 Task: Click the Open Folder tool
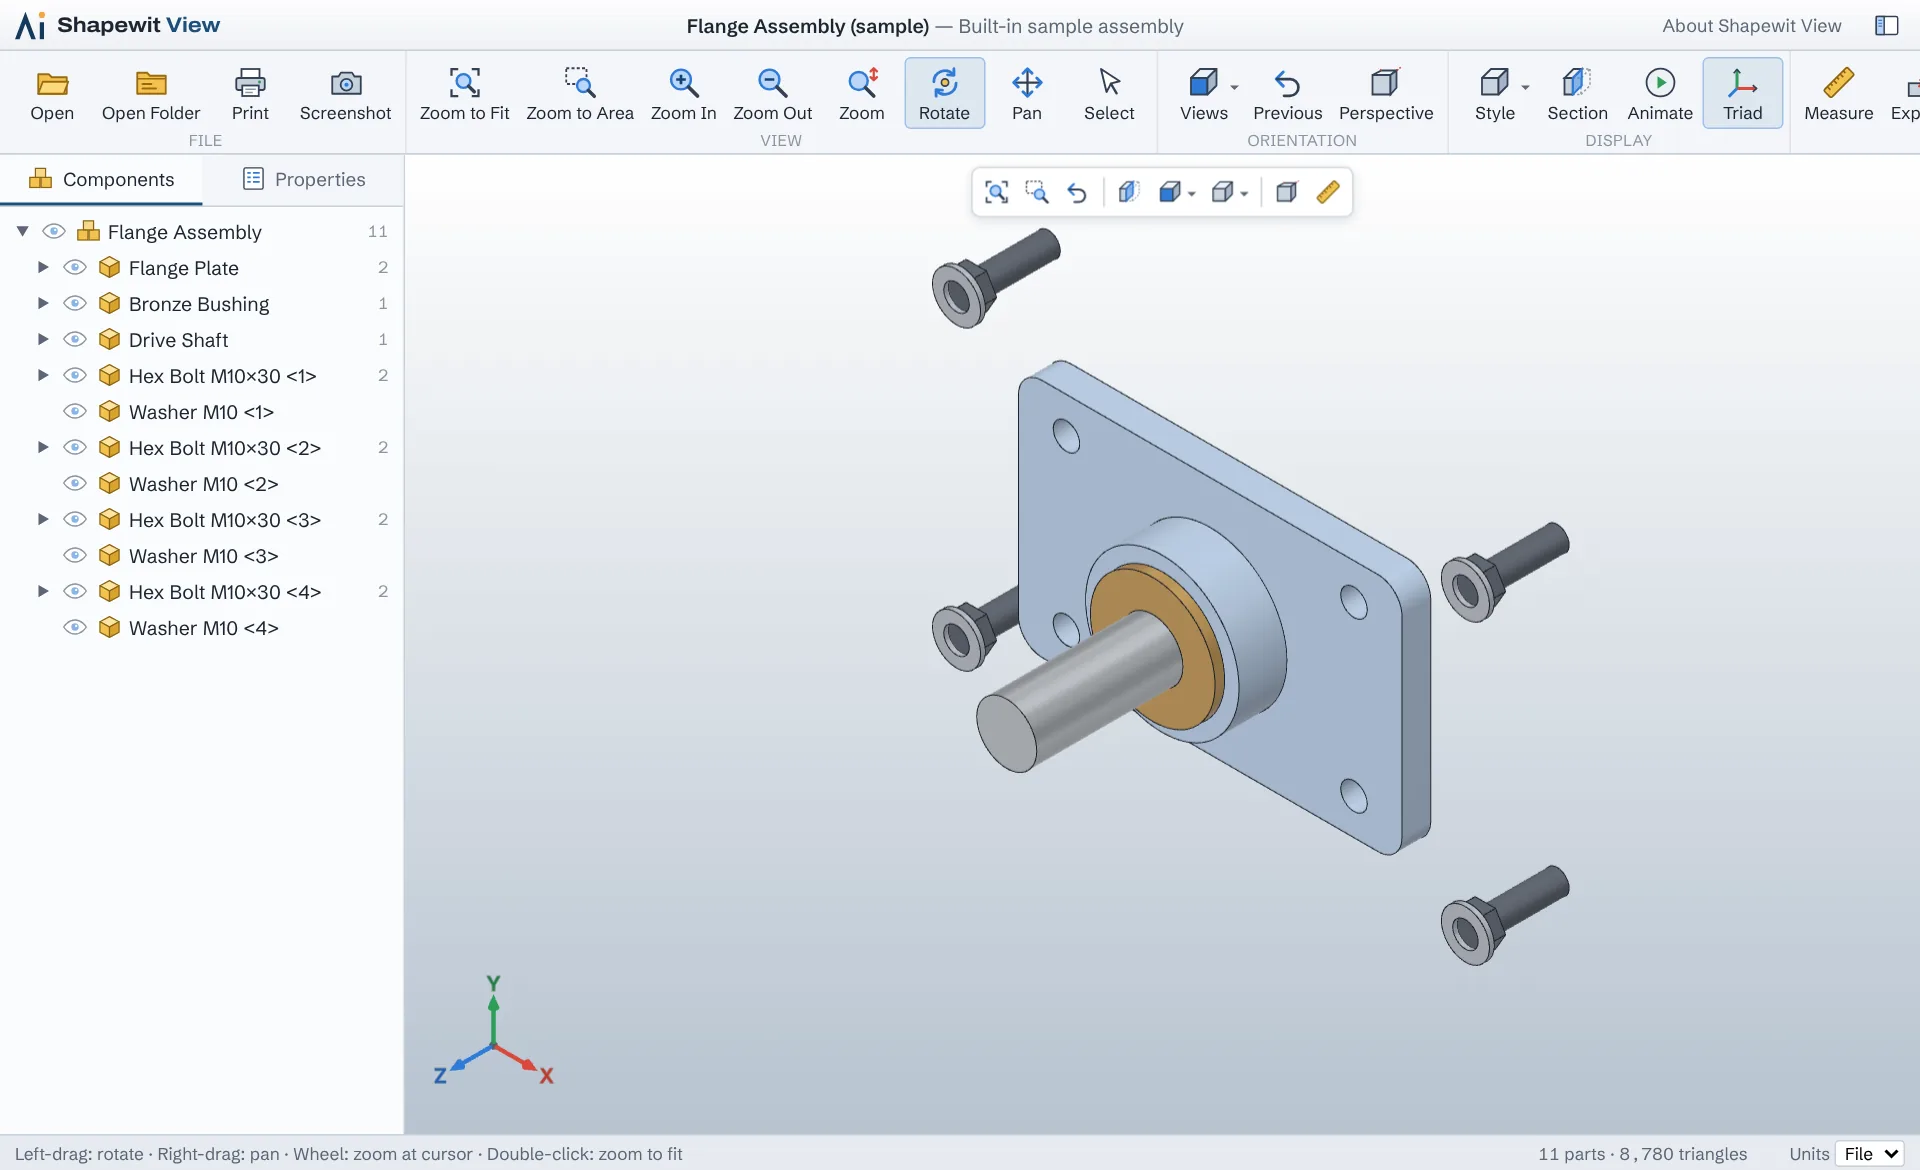[151, 94]
